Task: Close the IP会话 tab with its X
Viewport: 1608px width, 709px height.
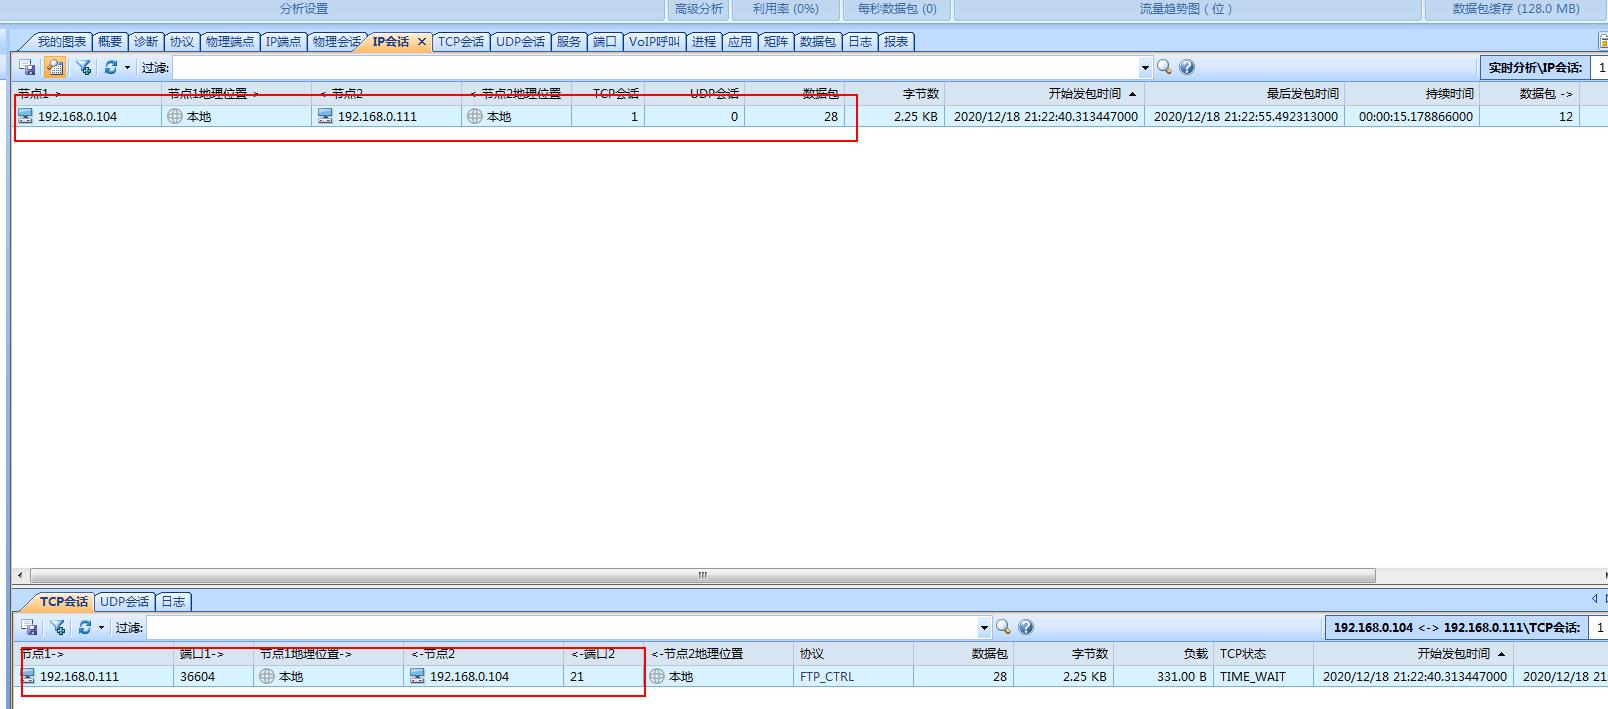Action: (422, 42)
